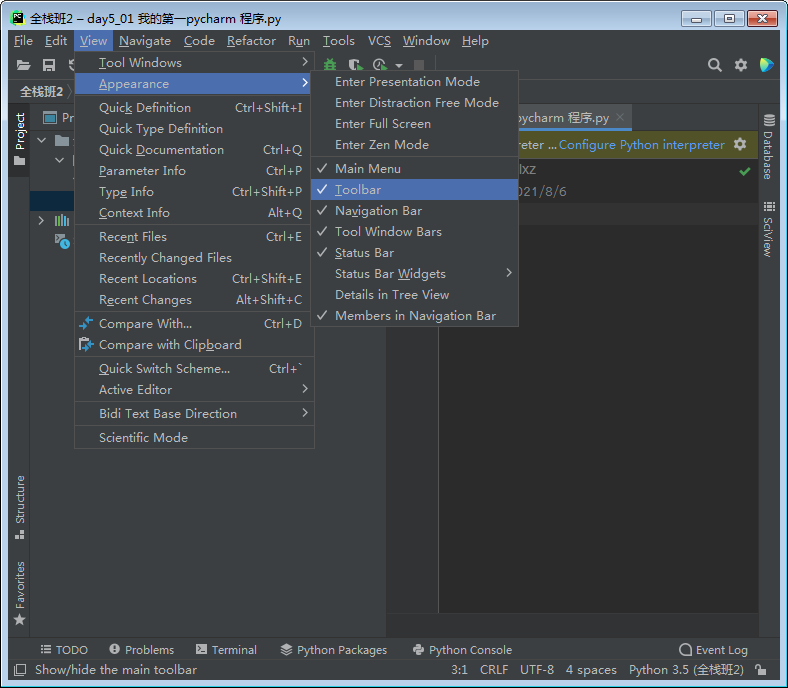Open the Favorites tool window
Viewport: 788px width, 688px height.
click(20, 593)
